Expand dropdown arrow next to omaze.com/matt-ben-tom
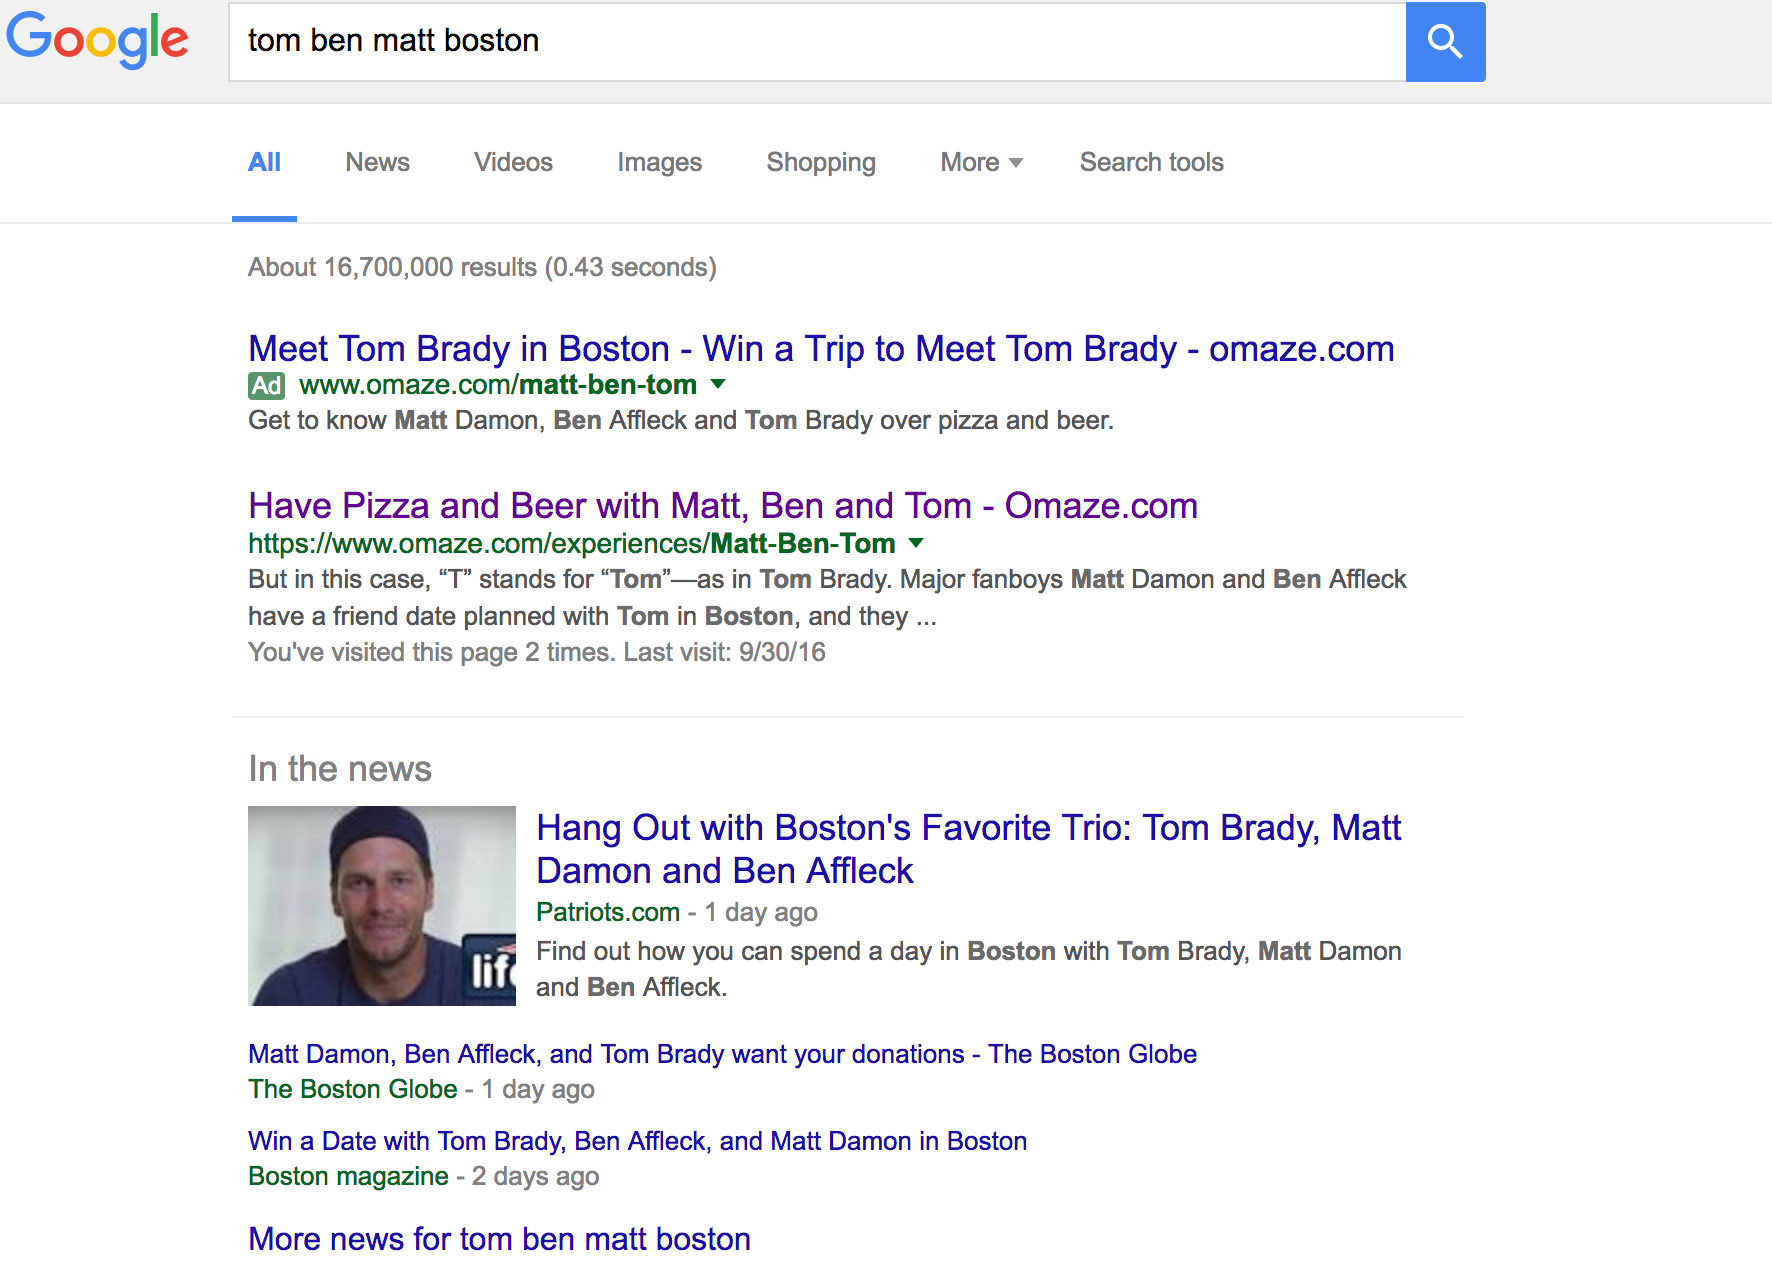1772x1276 pixels. pyautogui.click(x=717, y=384)
